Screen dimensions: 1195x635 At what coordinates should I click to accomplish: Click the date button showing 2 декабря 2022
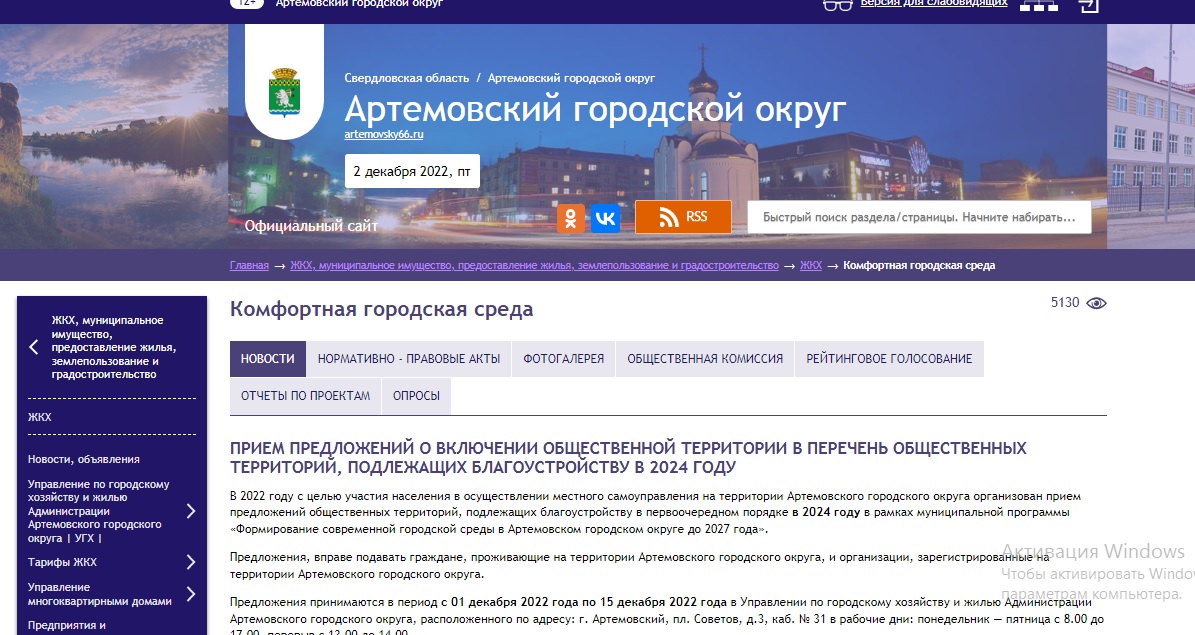point(411,170)
